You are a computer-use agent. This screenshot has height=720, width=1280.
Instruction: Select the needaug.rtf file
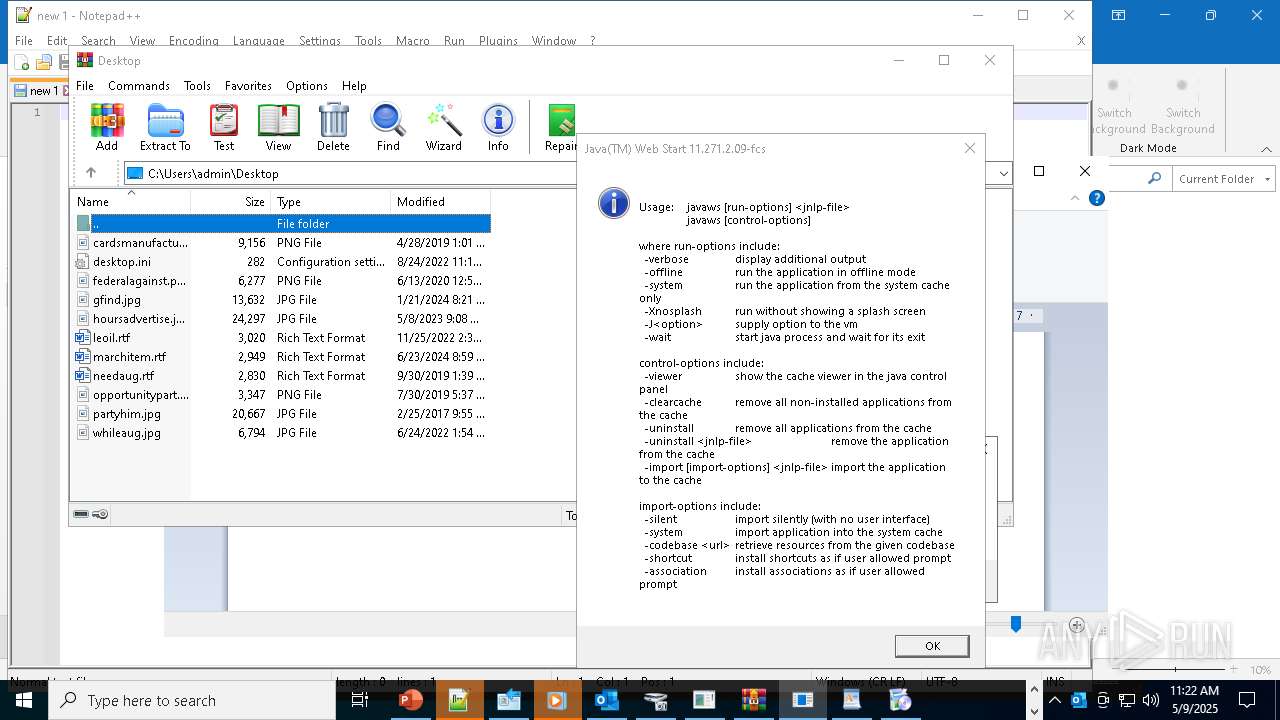pos(282,375)
